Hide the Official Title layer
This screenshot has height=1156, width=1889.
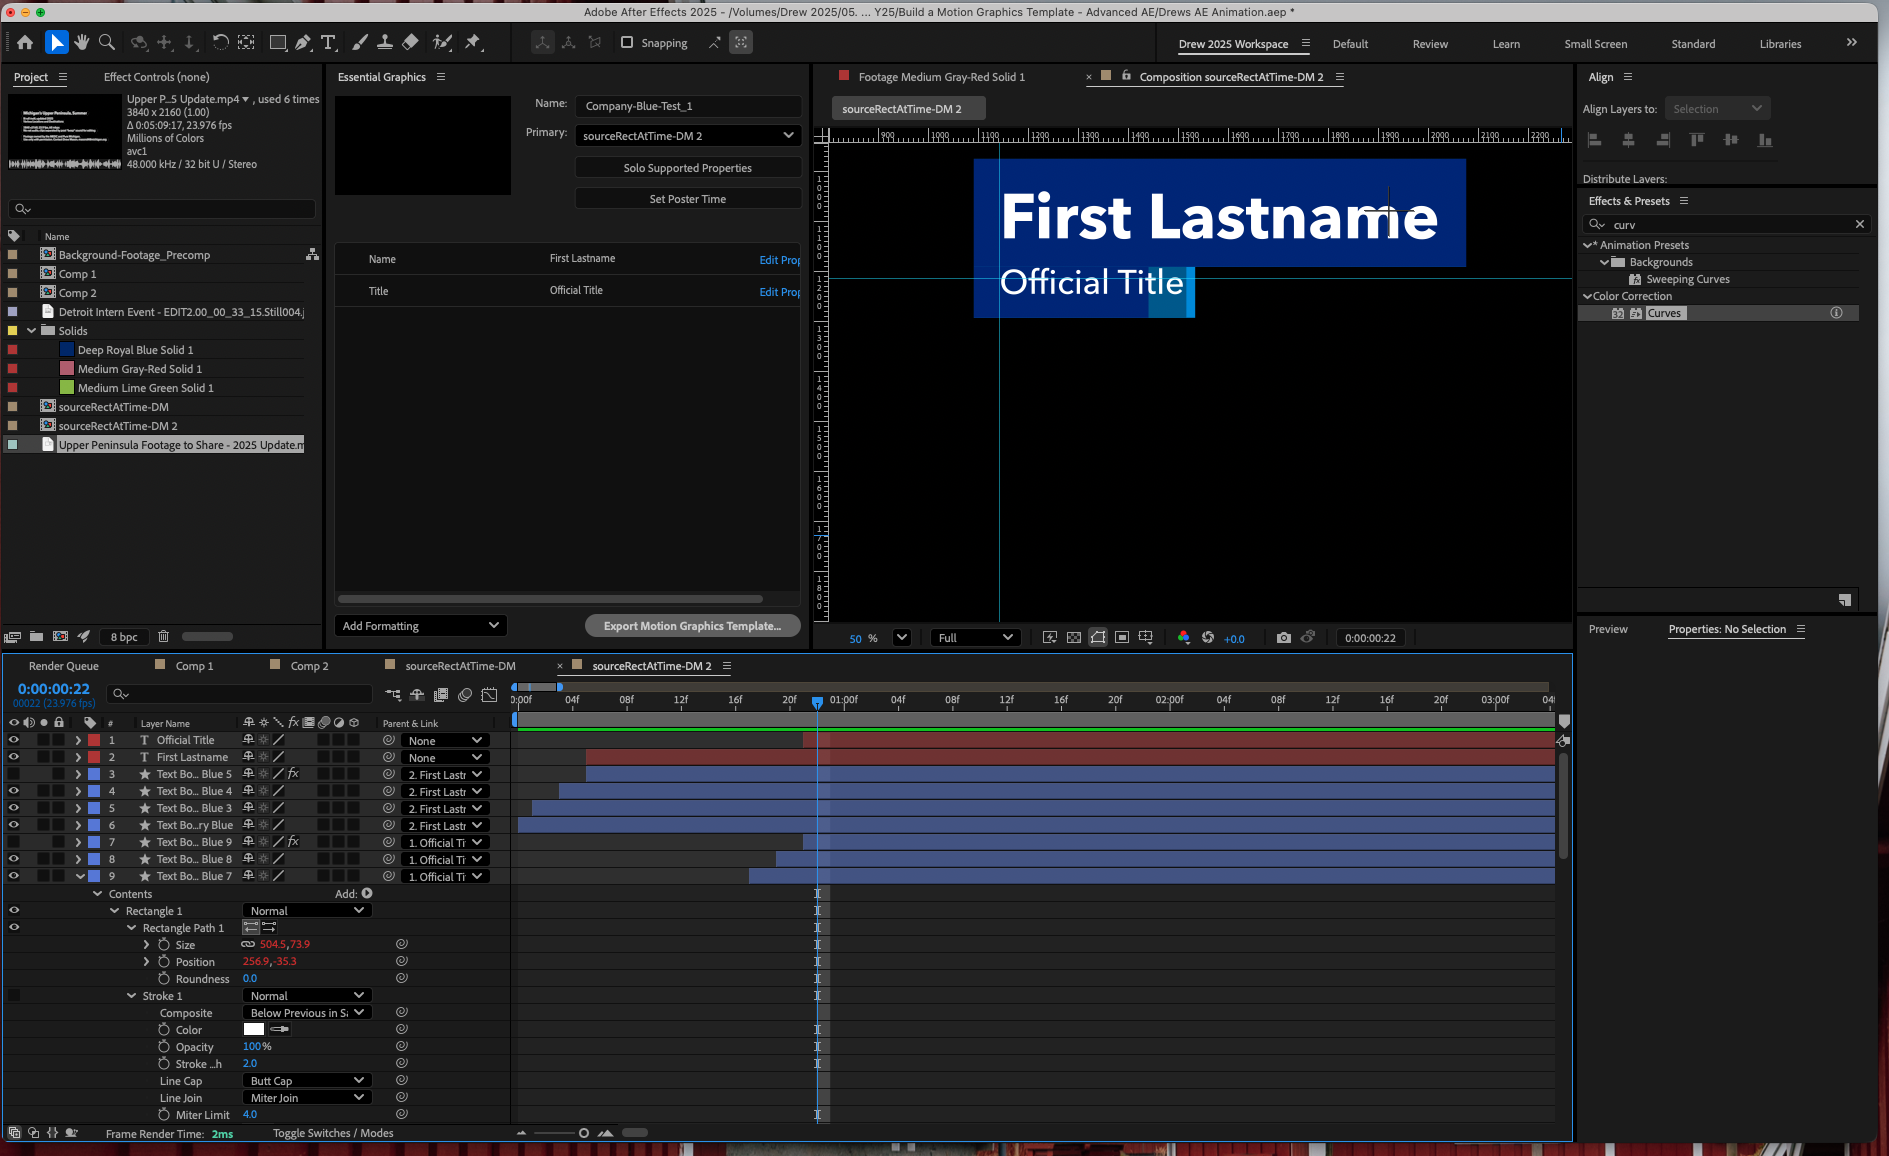pos(14,740)
